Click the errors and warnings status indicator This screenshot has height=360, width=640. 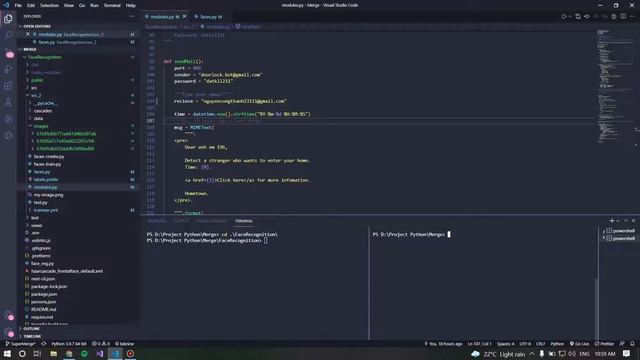101,344
